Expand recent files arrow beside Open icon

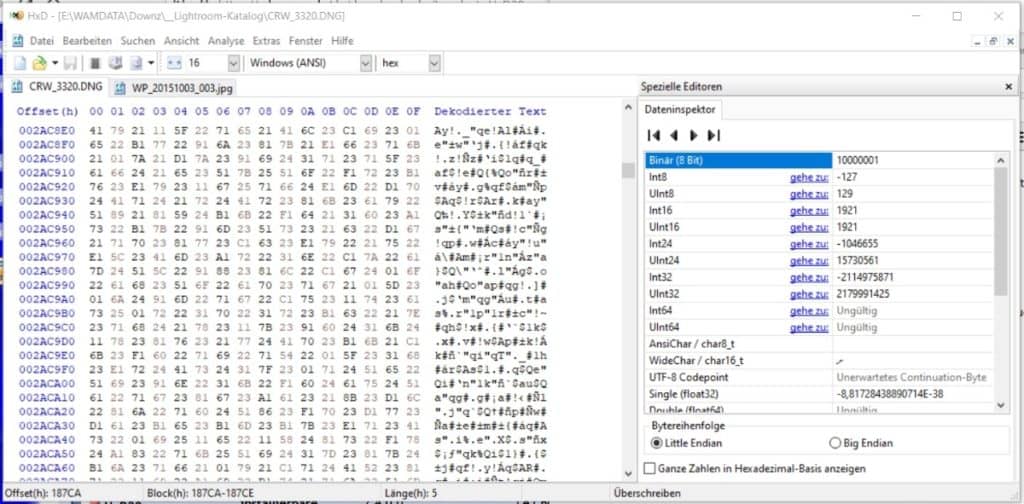(55, 63)
